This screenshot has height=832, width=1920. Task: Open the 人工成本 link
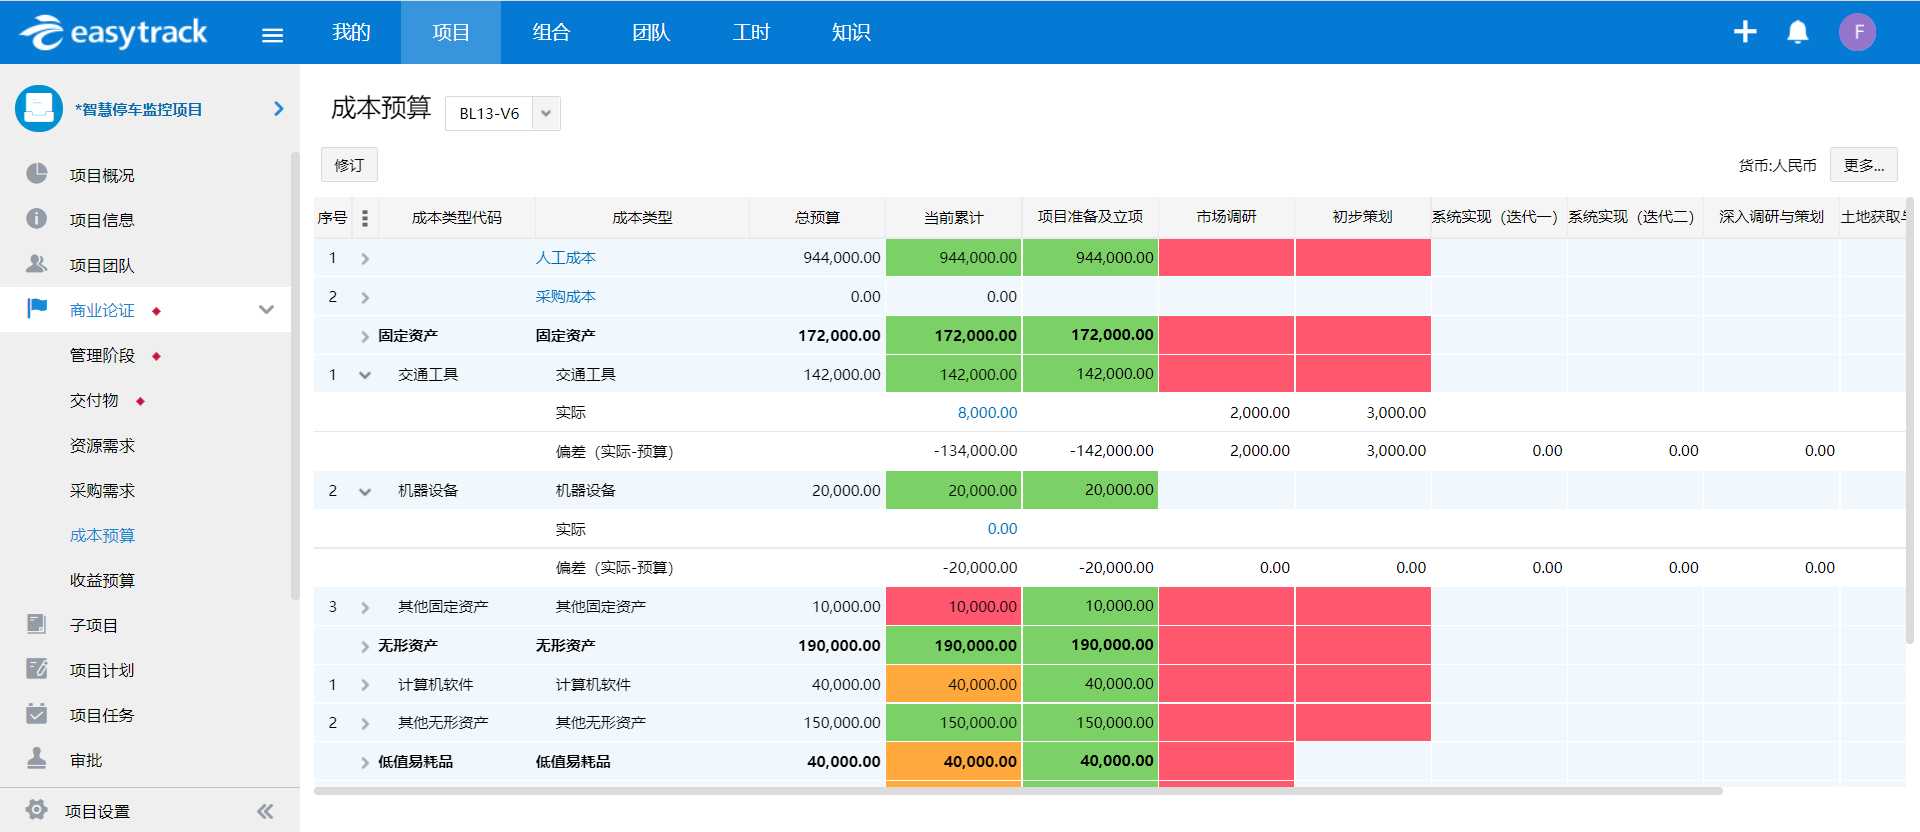tap(566, 258)
